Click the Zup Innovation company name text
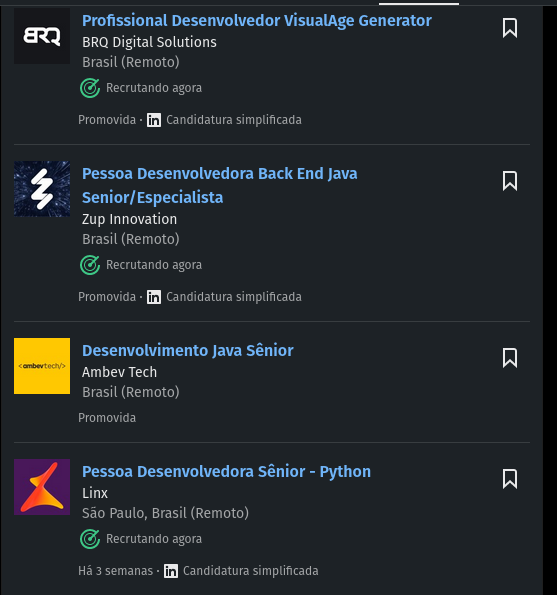Viewport: 557px width, 595px height. (129, 219)
